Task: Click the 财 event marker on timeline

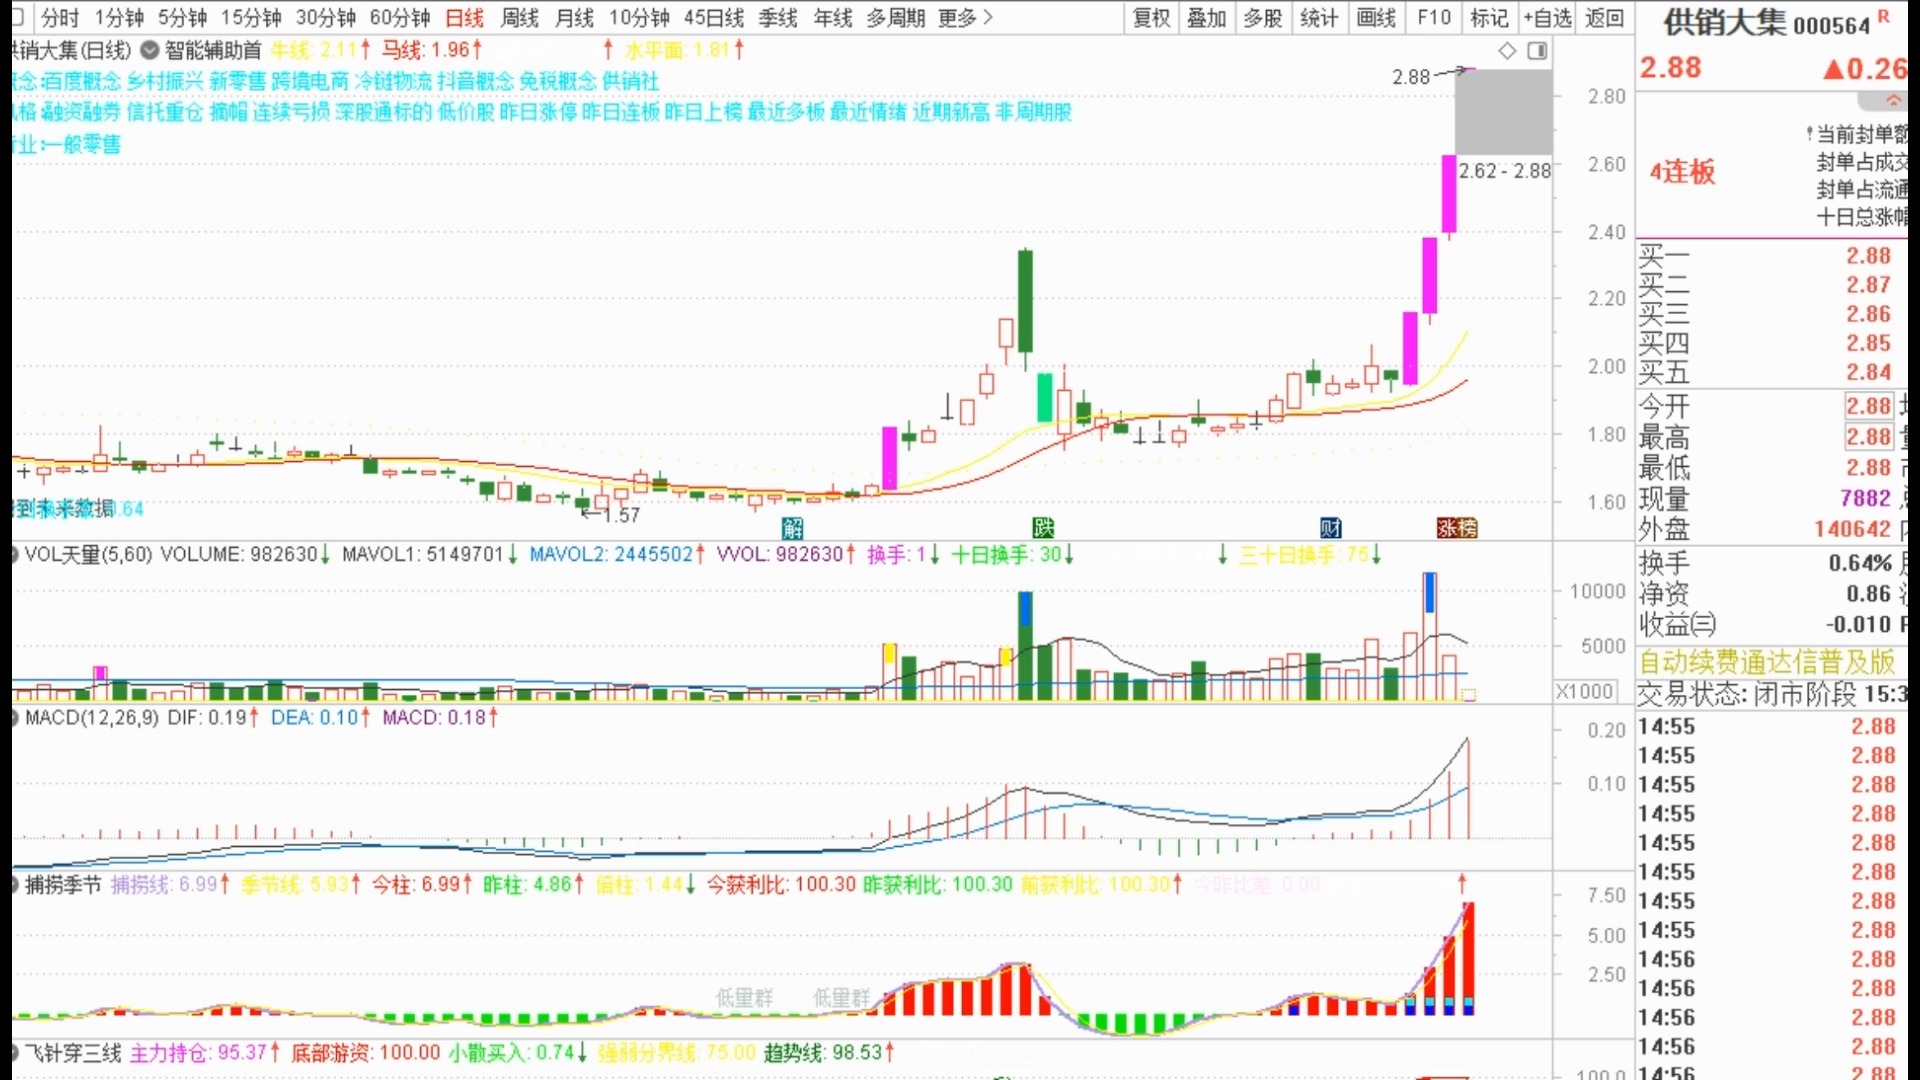Action: click(1331, 528)
